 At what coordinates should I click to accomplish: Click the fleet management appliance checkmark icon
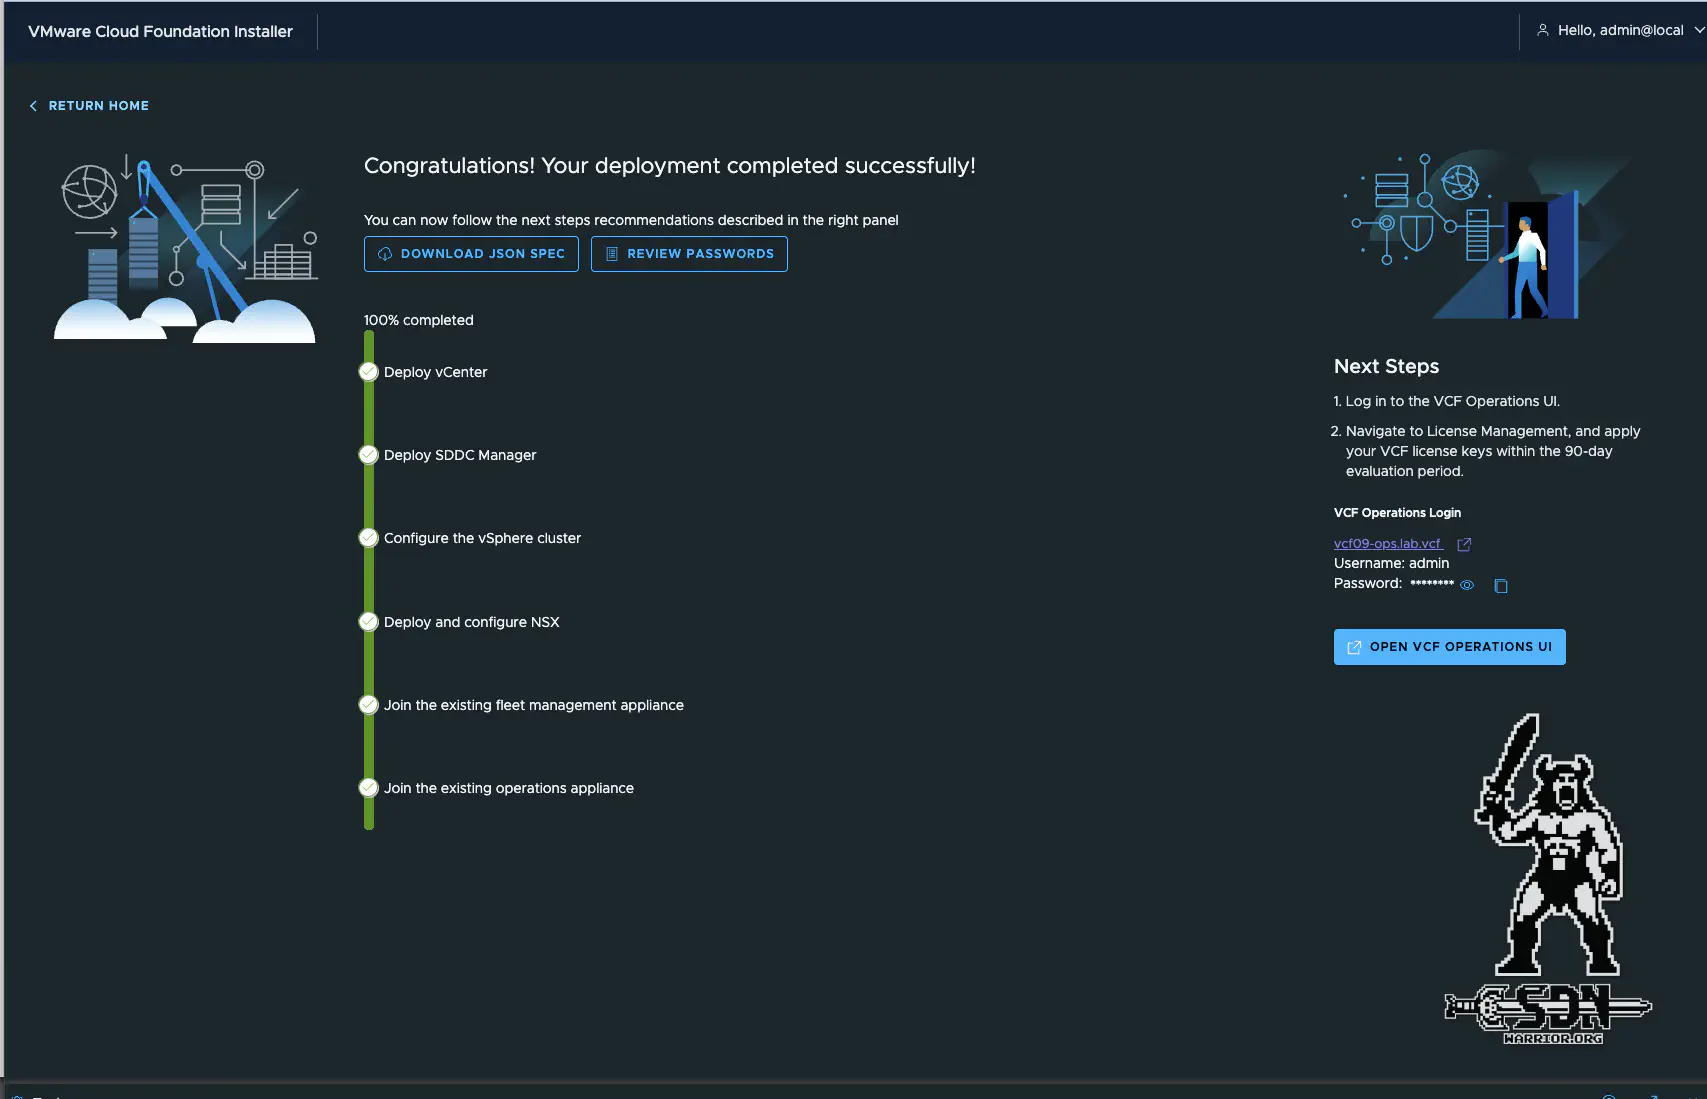point(368,705)
